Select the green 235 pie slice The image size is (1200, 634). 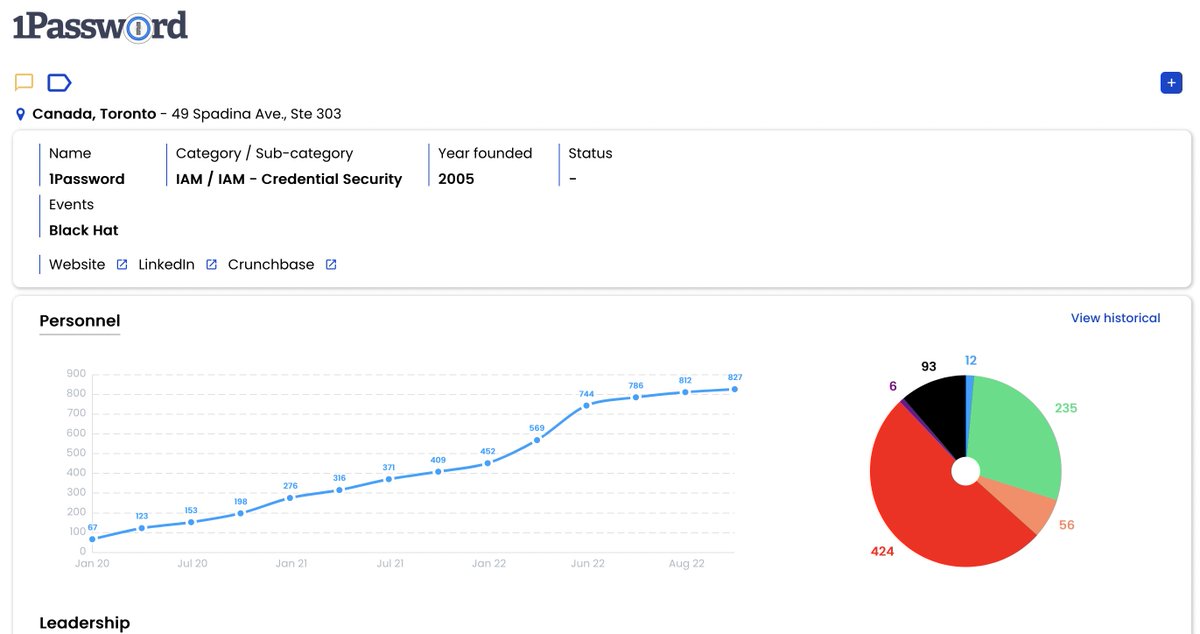point(1015,432)
